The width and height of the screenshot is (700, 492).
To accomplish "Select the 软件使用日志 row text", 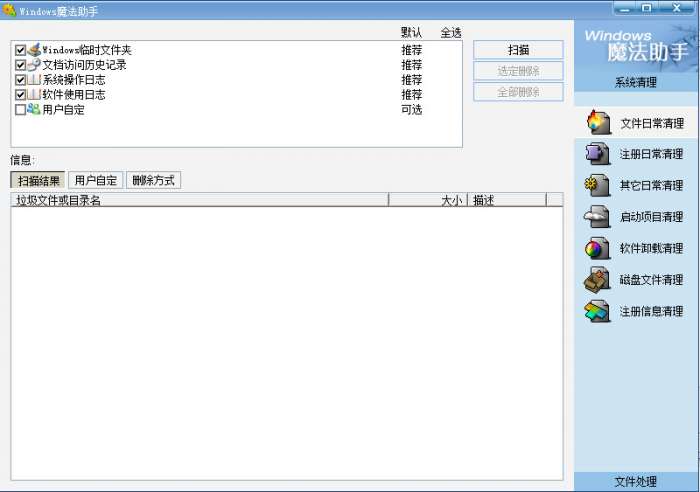I will (74, 95).
